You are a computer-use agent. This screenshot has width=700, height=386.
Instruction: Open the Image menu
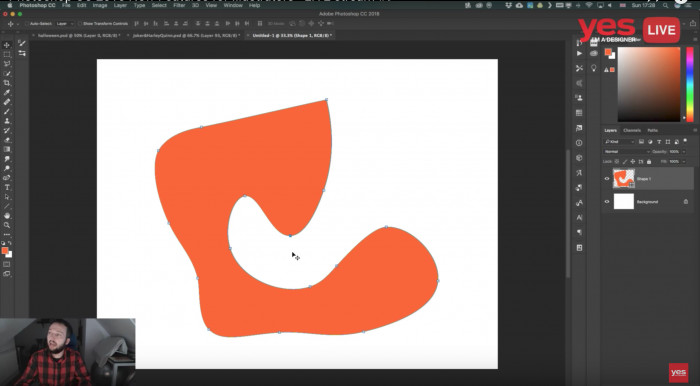(x=100, y=5)
